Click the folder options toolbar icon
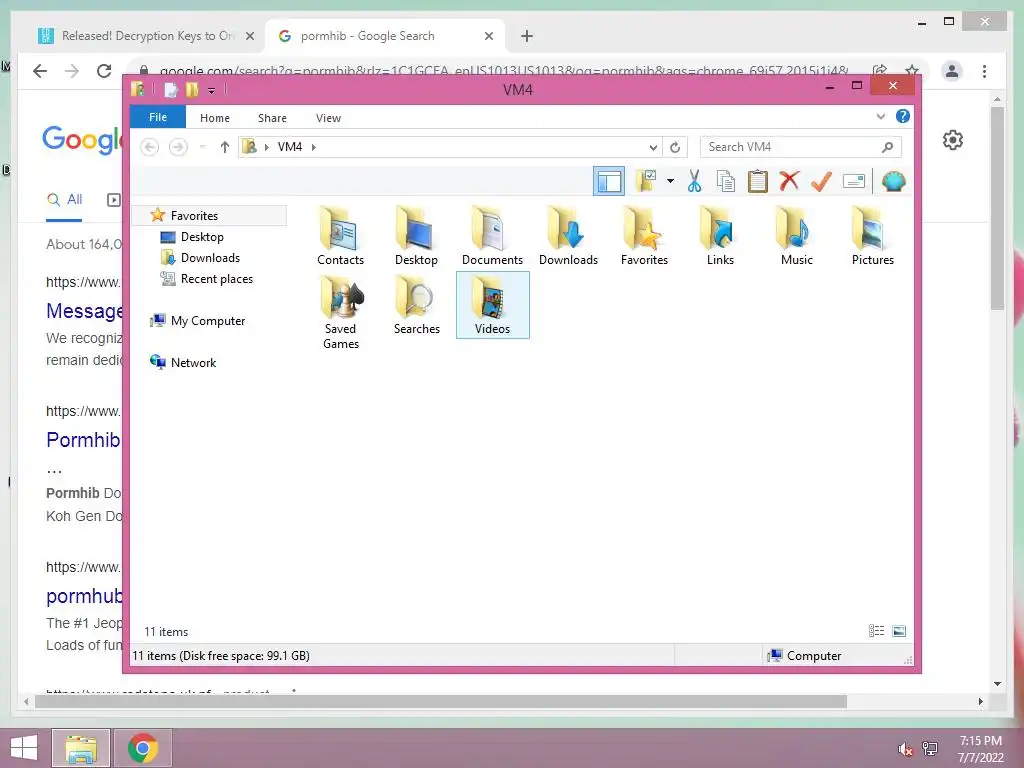Image resolution: width=1024 pixels, height=768 pixels. tap(646, 181)
